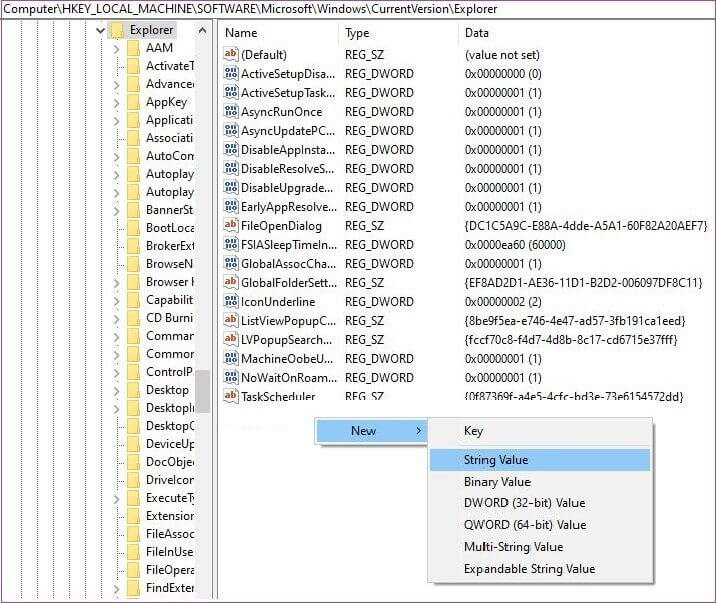Click the TaskScheduler string icon
Screen dimensions: 716x603
click(231, 396)
